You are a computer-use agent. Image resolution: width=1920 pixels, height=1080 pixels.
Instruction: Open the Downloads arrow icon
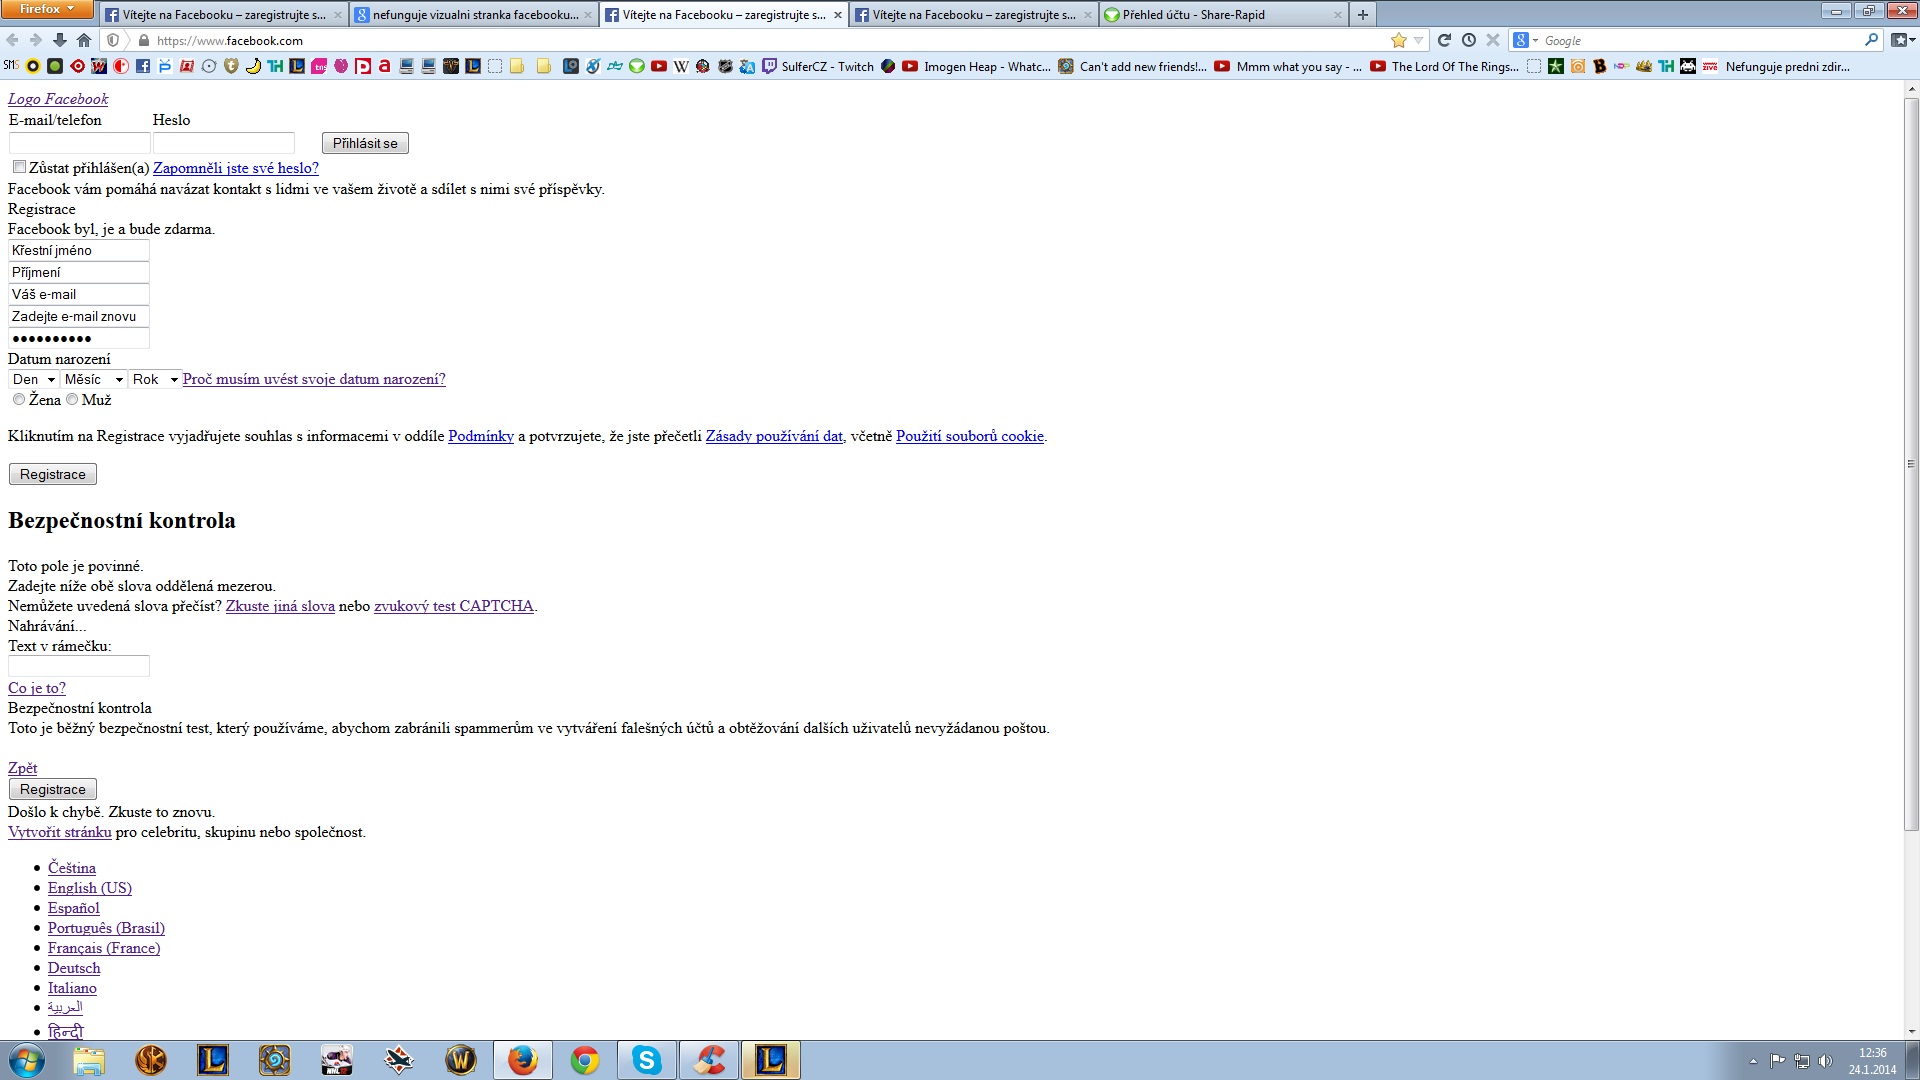tap(60, 40)
